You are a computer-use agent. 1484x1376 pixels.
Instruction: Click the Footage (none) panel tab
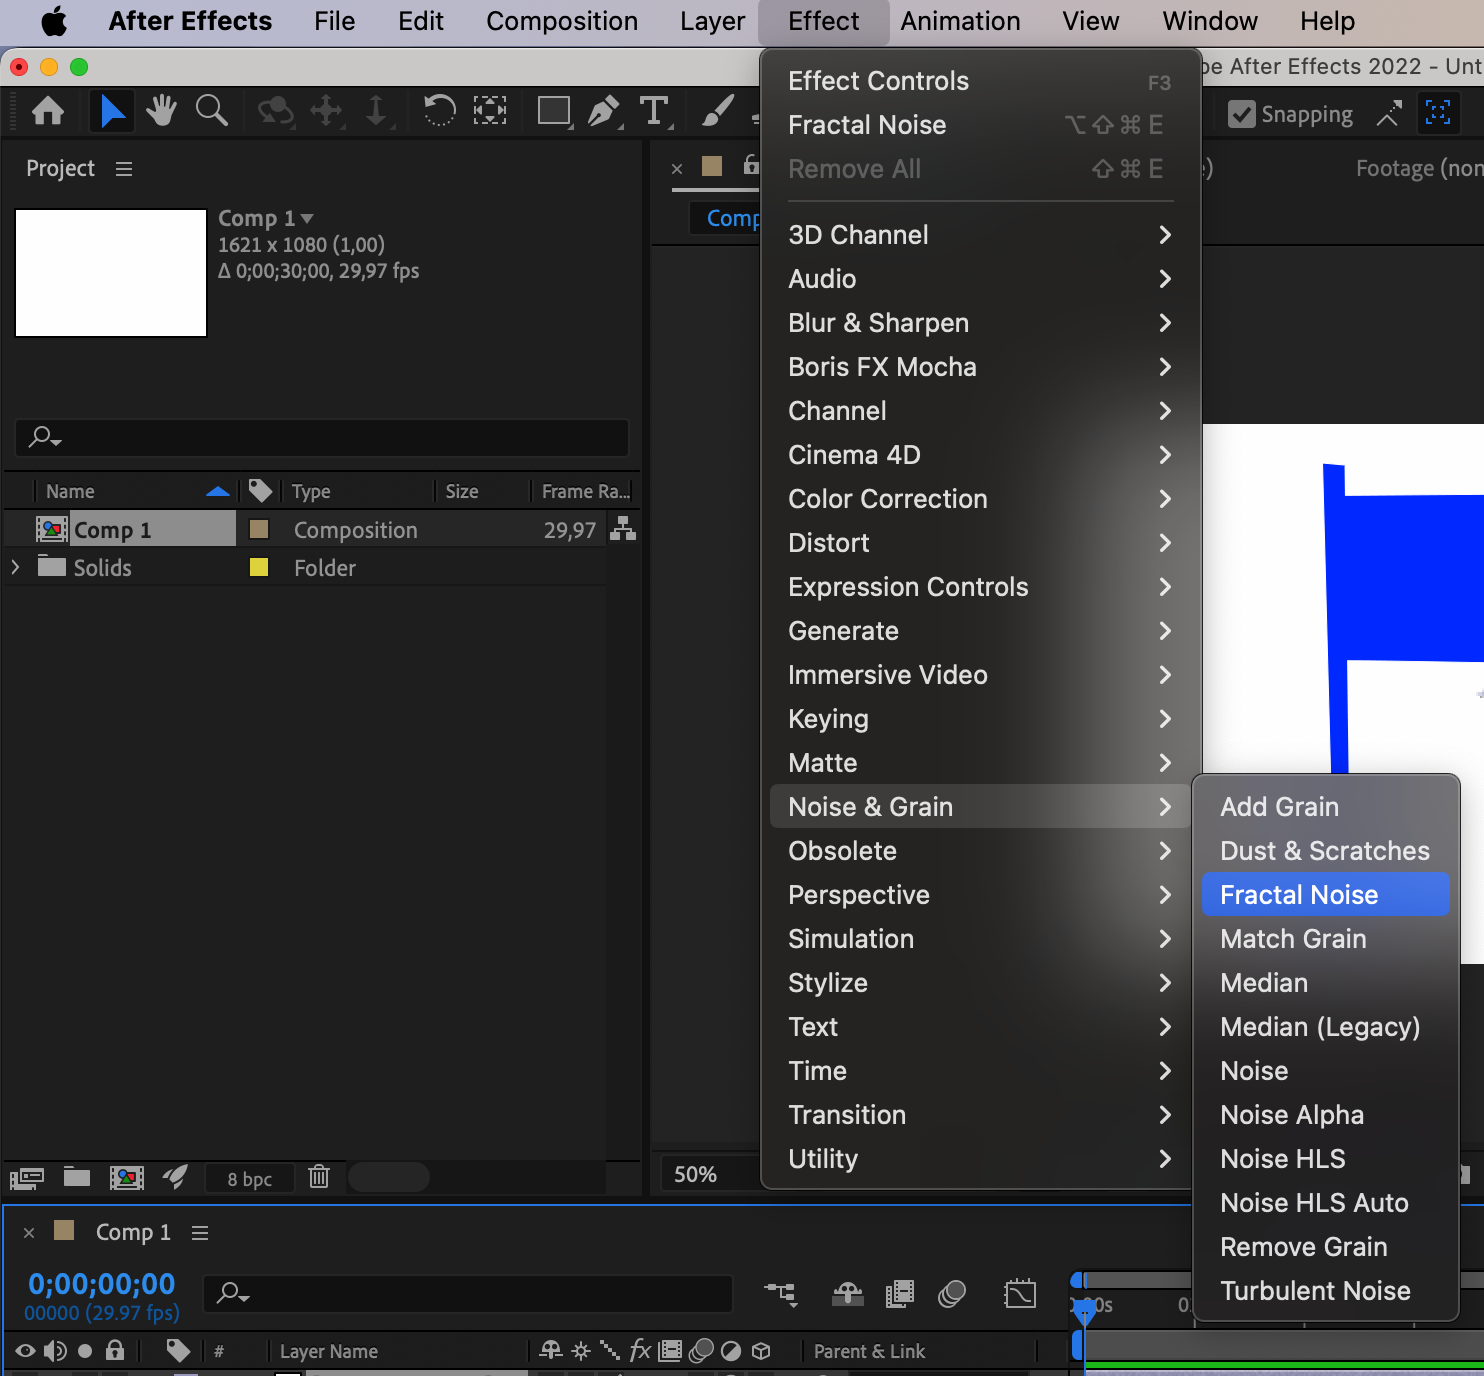click(x=1419, y=168)
